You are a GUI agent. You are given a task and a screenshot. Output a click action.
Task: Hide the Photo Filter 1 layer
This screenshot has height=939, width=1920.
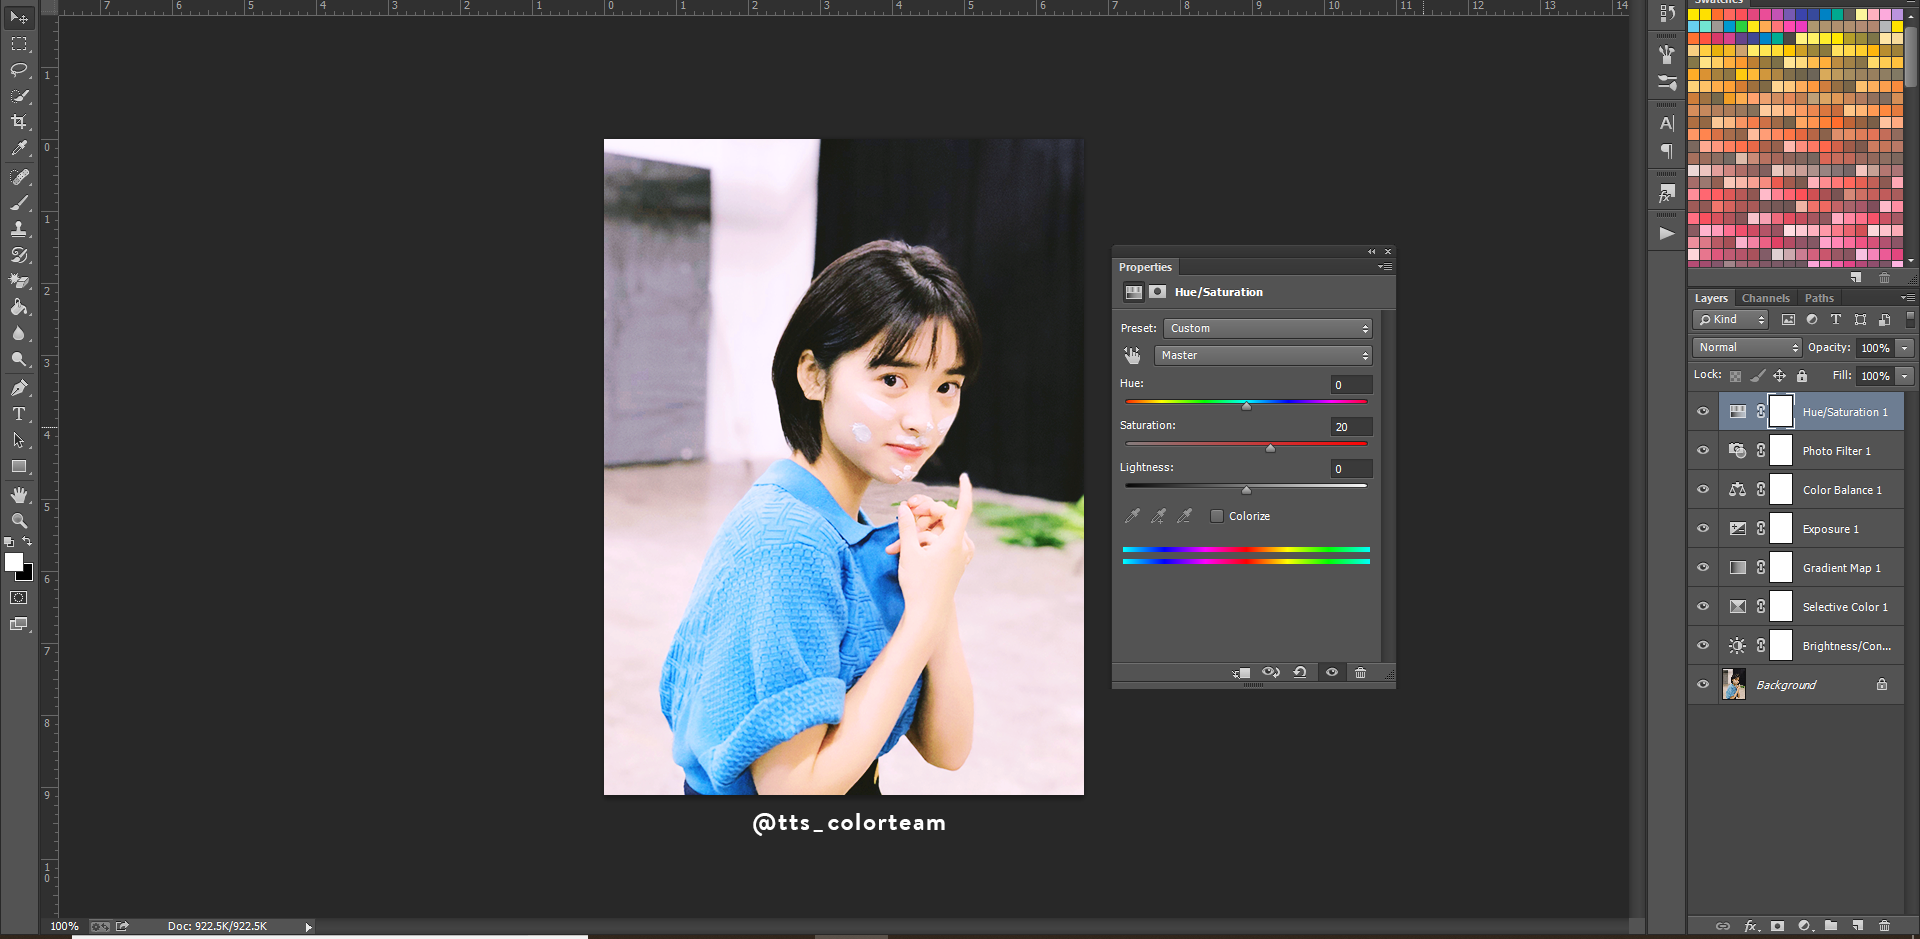(x=1703, y=451)
